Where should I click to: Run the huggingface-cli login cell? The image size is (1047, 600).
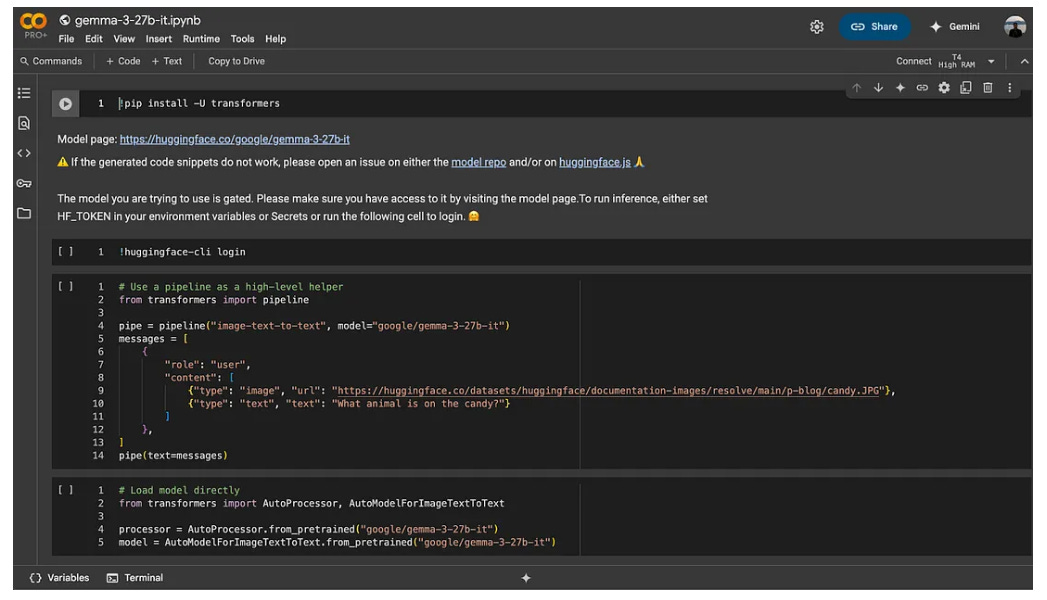click(x=65, y=252)
